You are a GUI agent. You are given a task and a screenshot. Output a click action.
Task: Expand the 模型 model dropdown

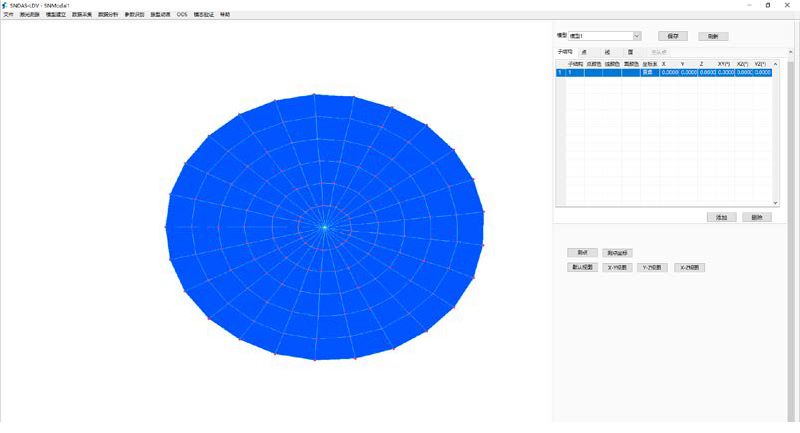(x=636, y=36)
